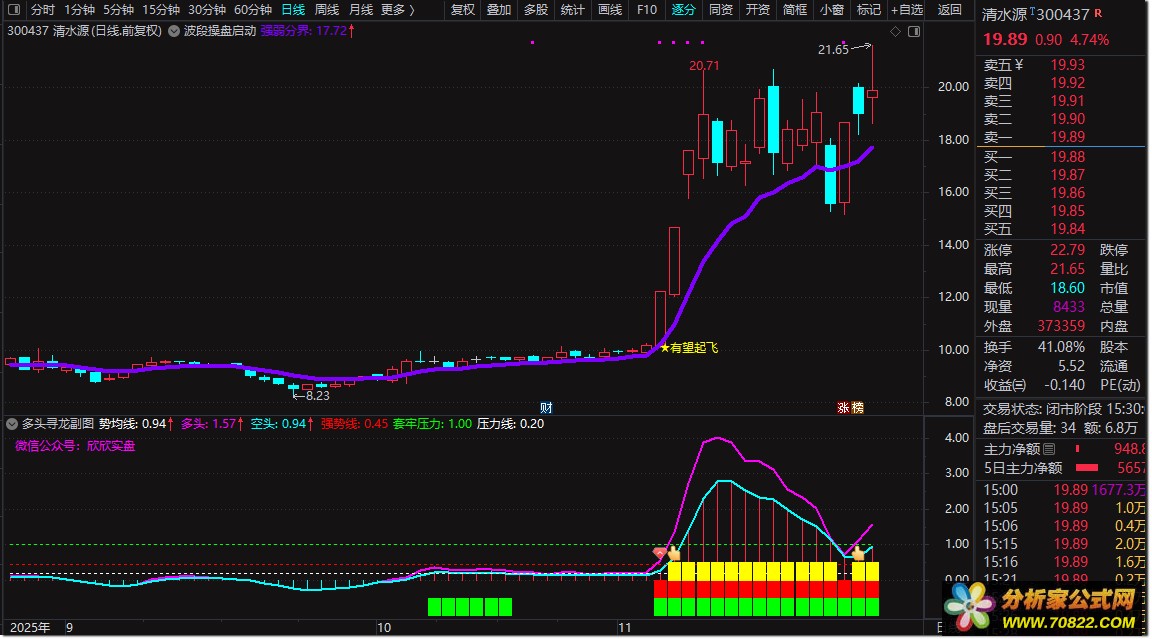Click the 买五 bid price 19.84

point(1067,228)
